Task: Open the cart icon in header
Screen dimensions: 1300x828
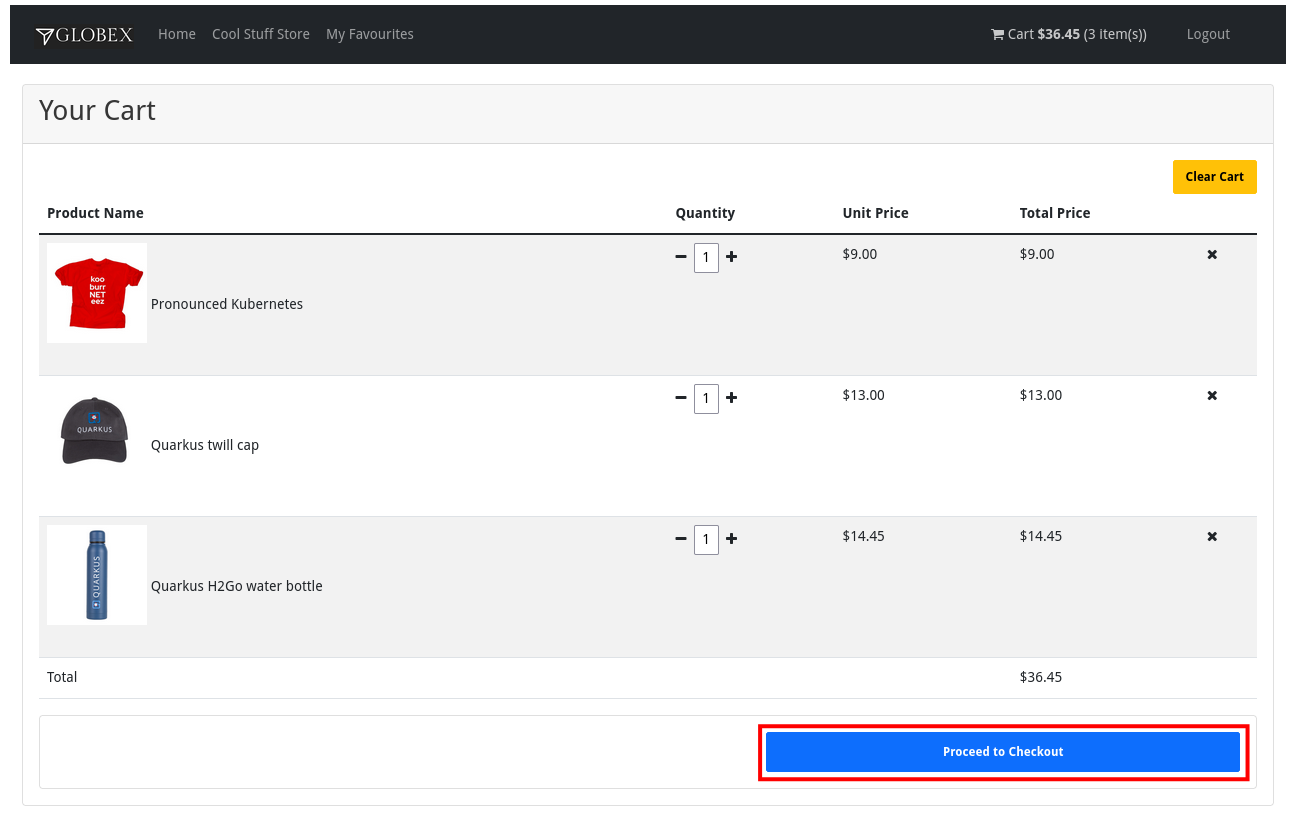Action: click(x=997, y=34)
